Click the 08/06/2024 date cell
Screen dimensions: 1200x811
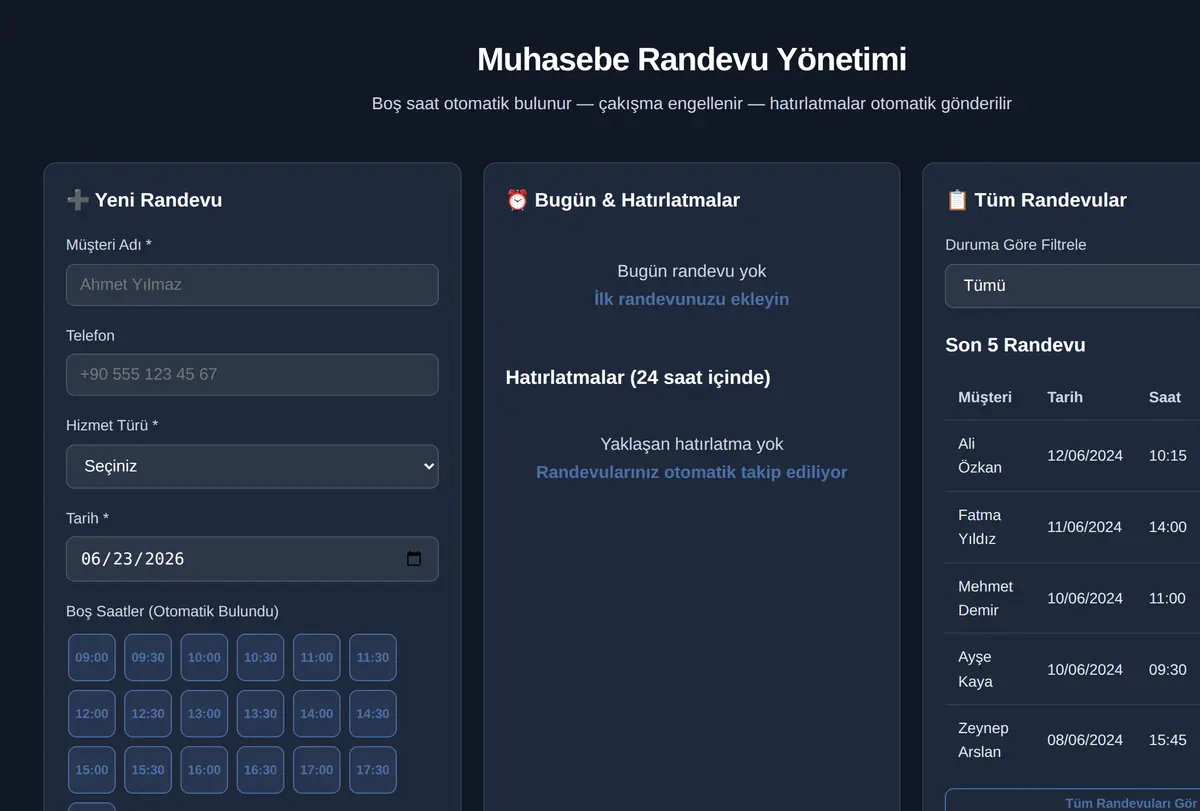[1085, 740]
